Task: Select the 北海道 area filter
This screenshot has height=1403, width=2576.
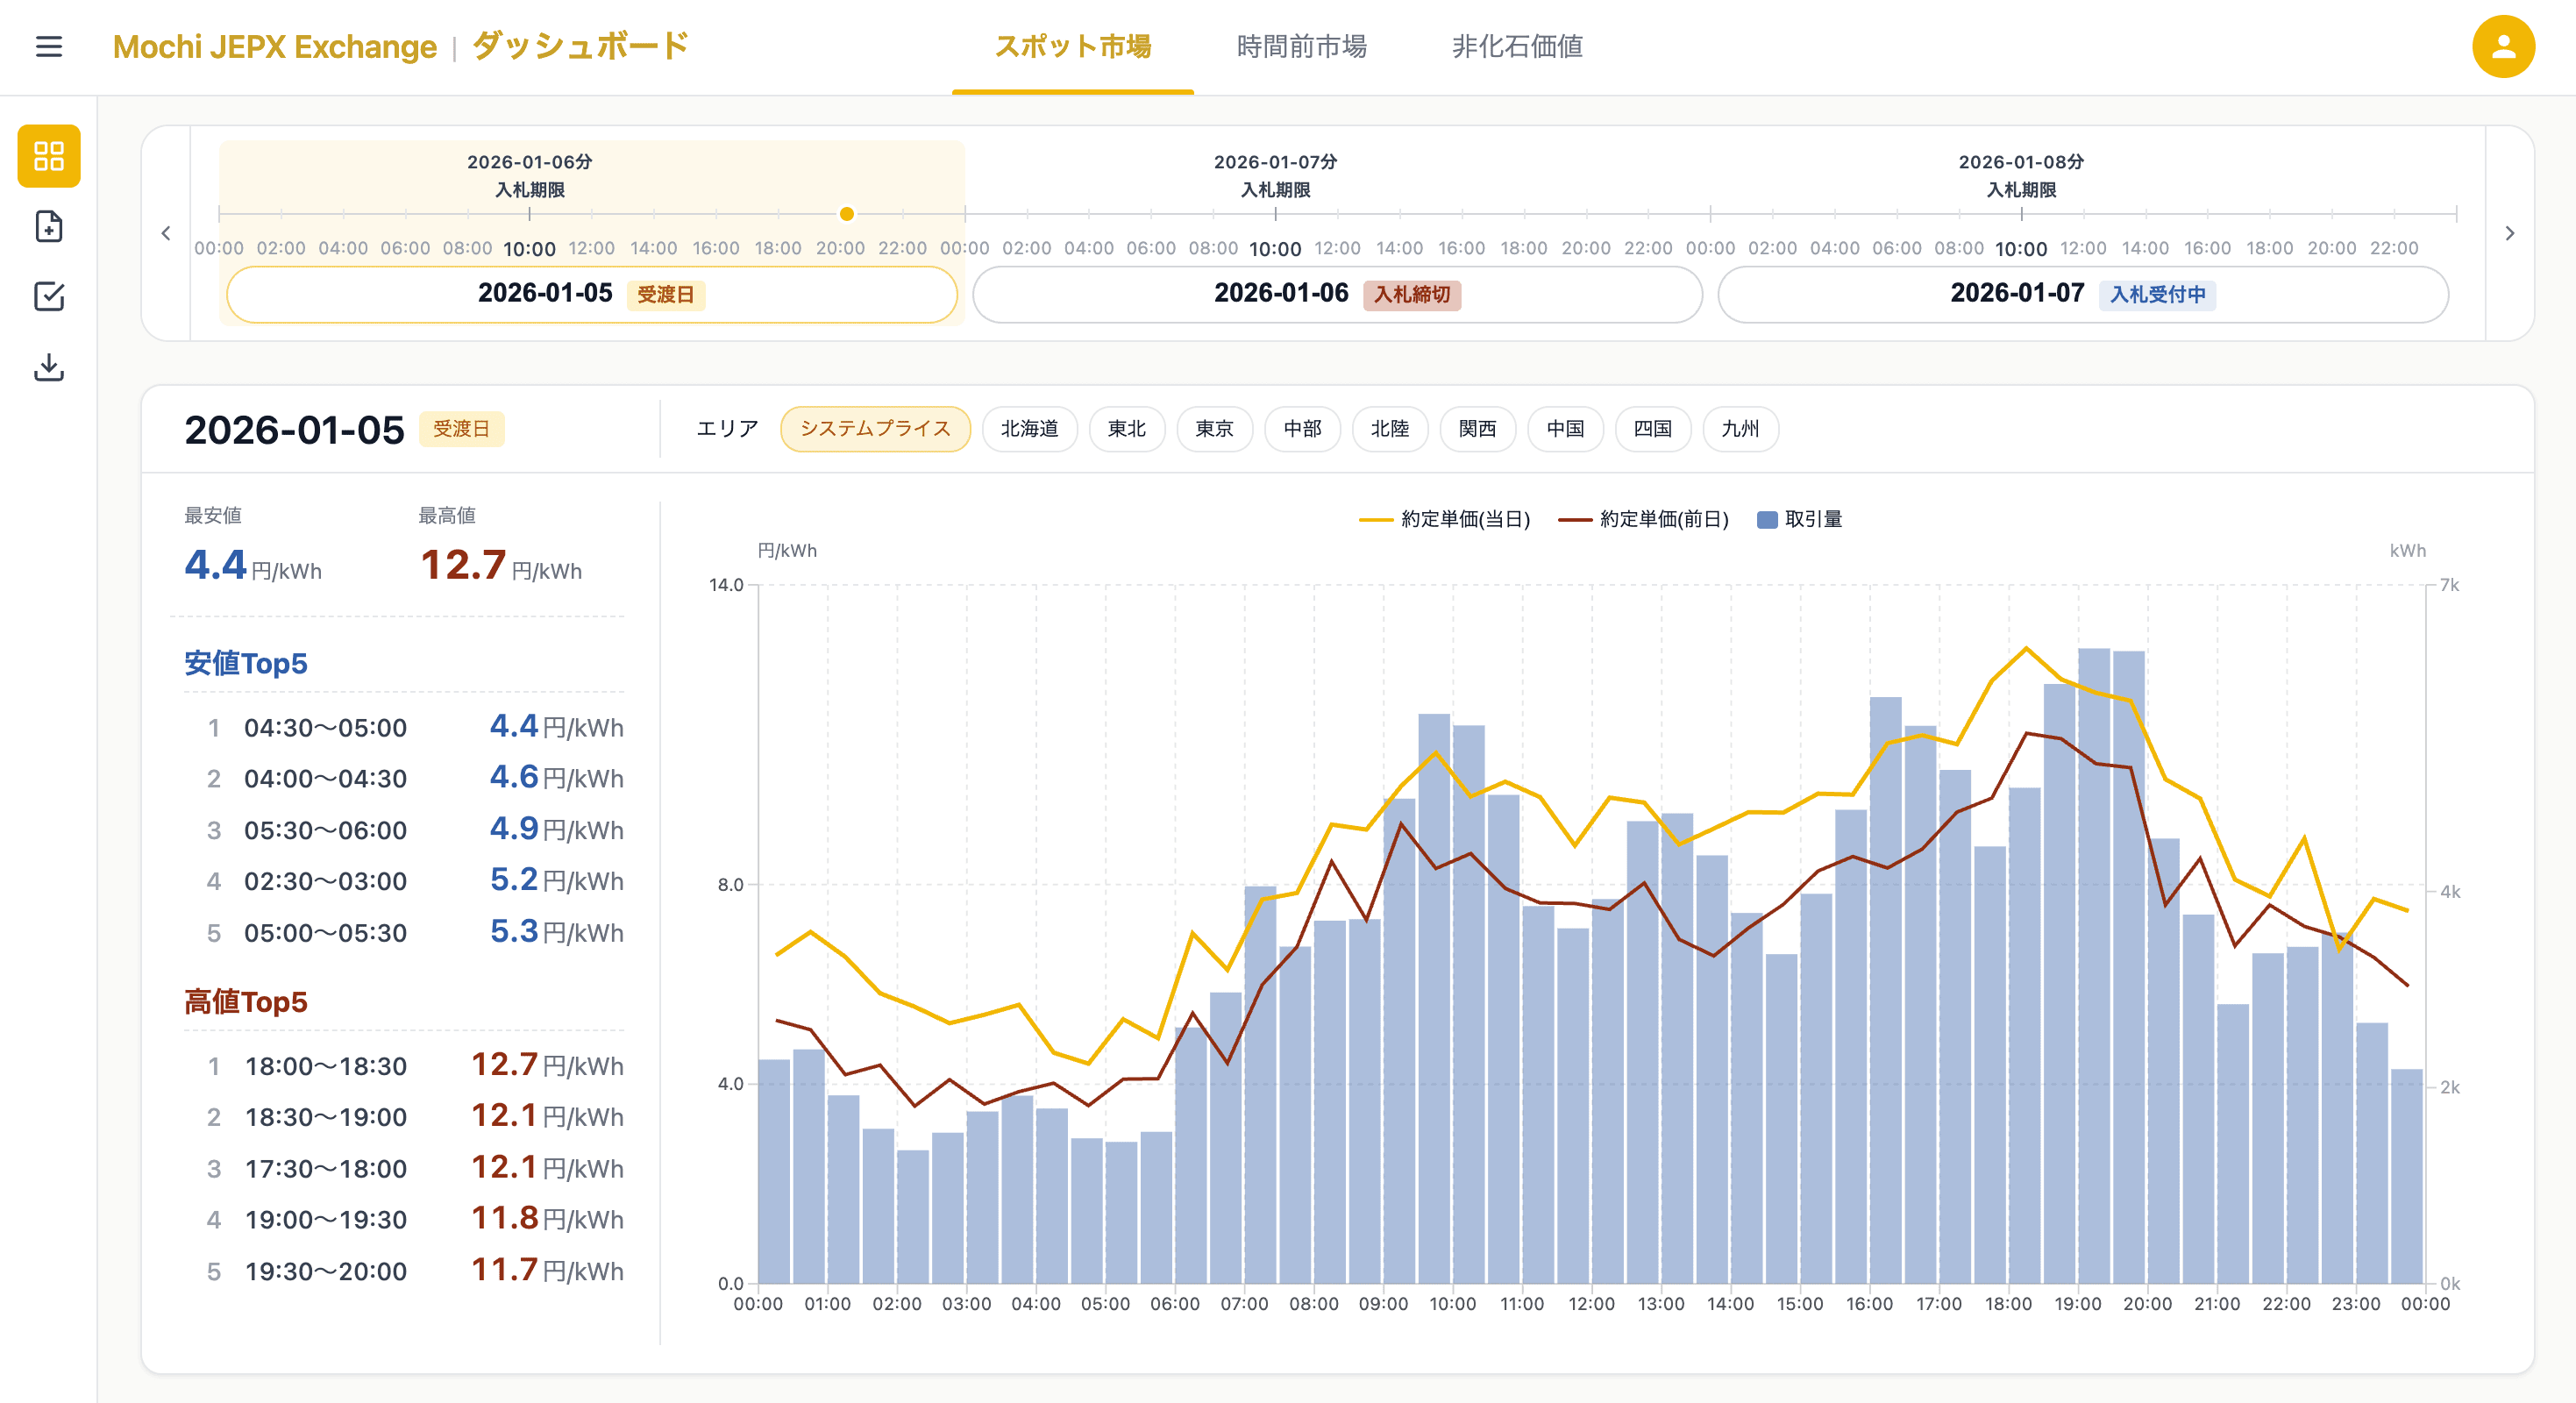Action: (x=1029, y=428)
